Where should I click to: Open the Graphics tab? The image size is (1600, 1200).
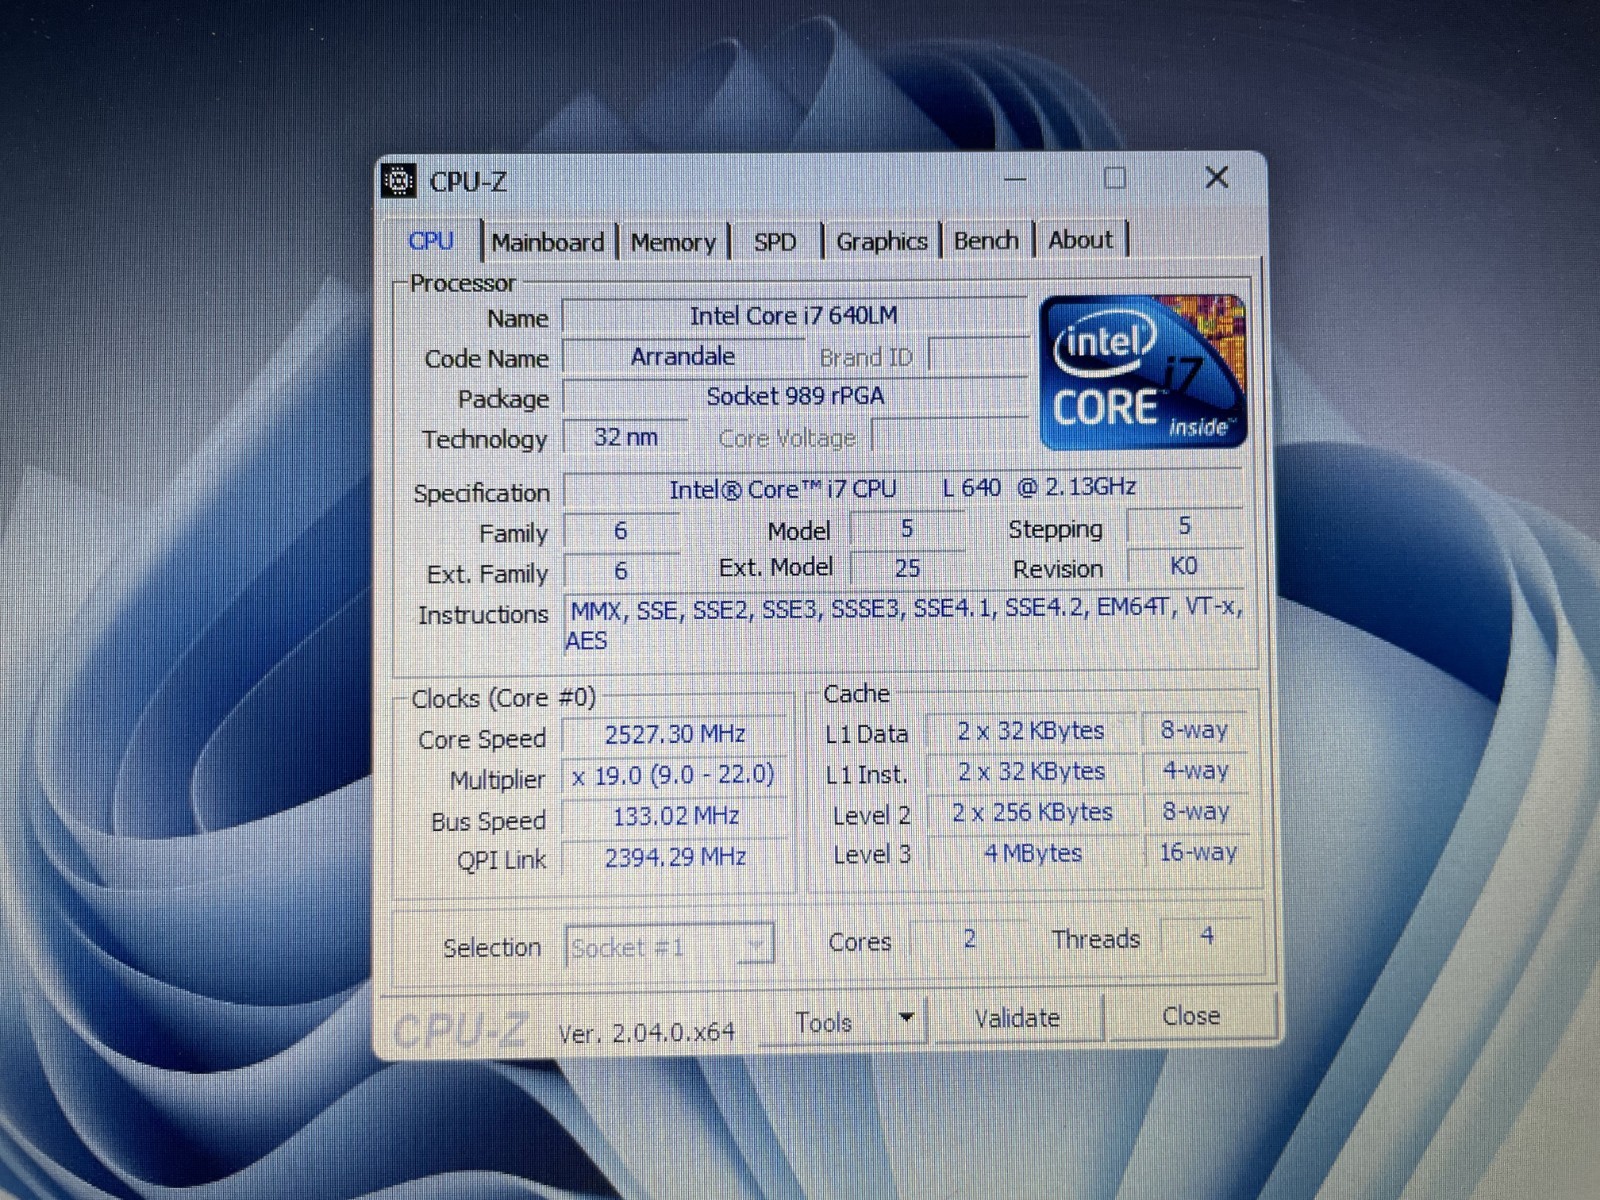[882, 241]
